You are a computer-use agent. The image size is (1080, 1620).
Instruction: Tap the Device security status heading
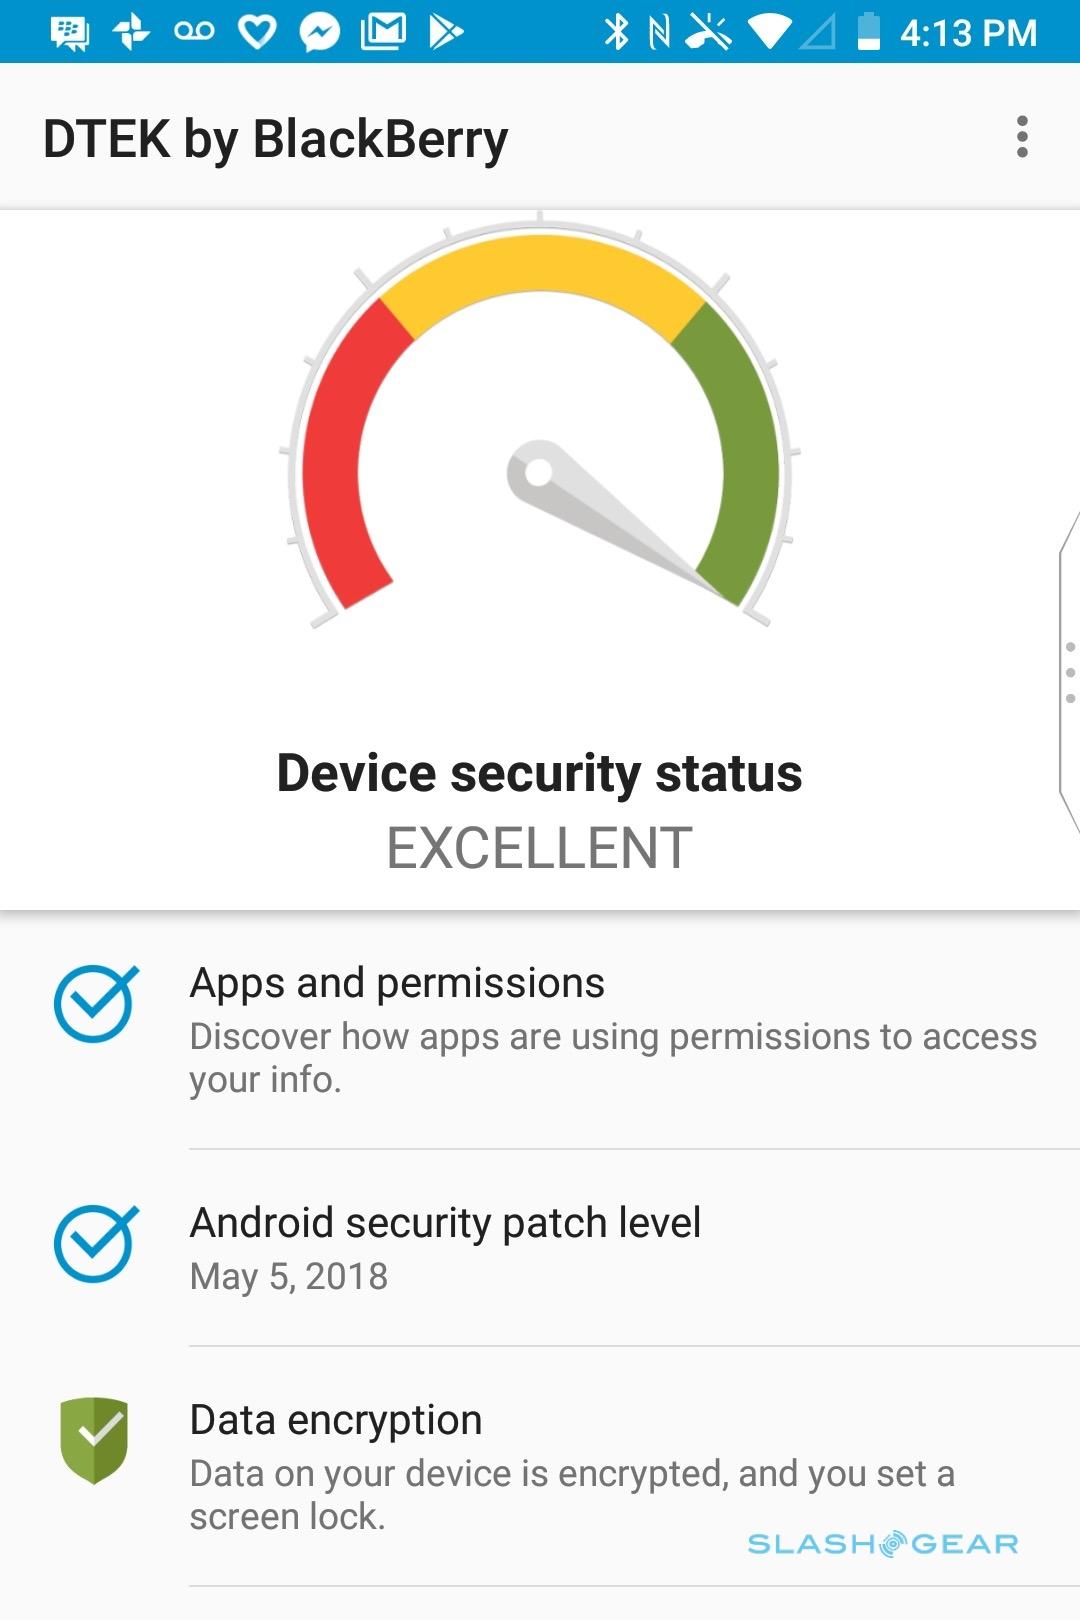click(539, 773)
